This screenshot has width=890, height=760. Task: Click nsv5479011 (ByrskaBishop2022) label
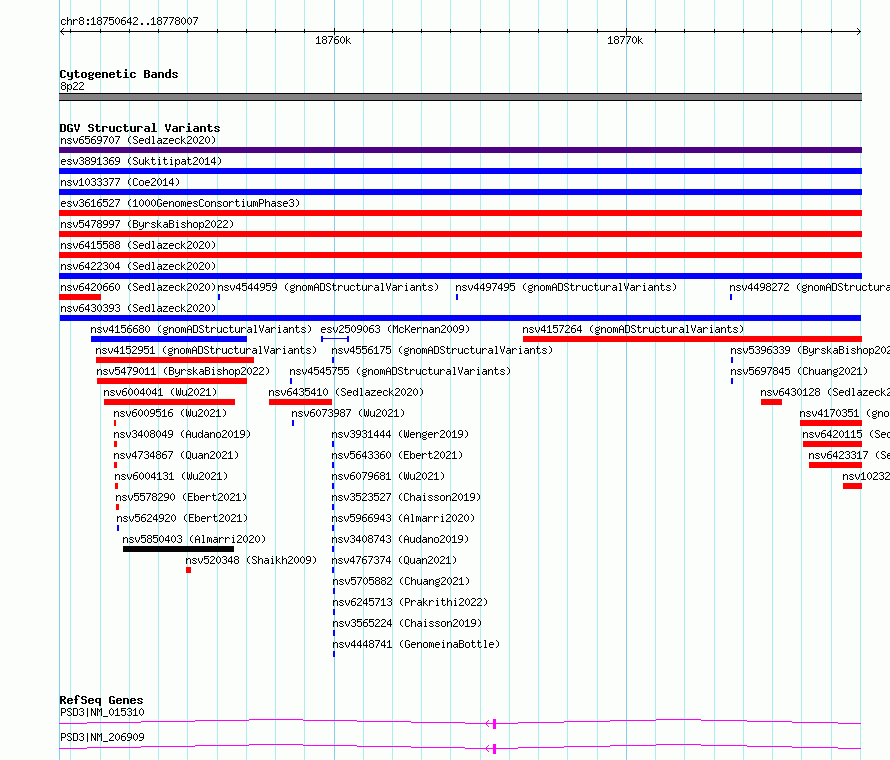tap(183, 371)
